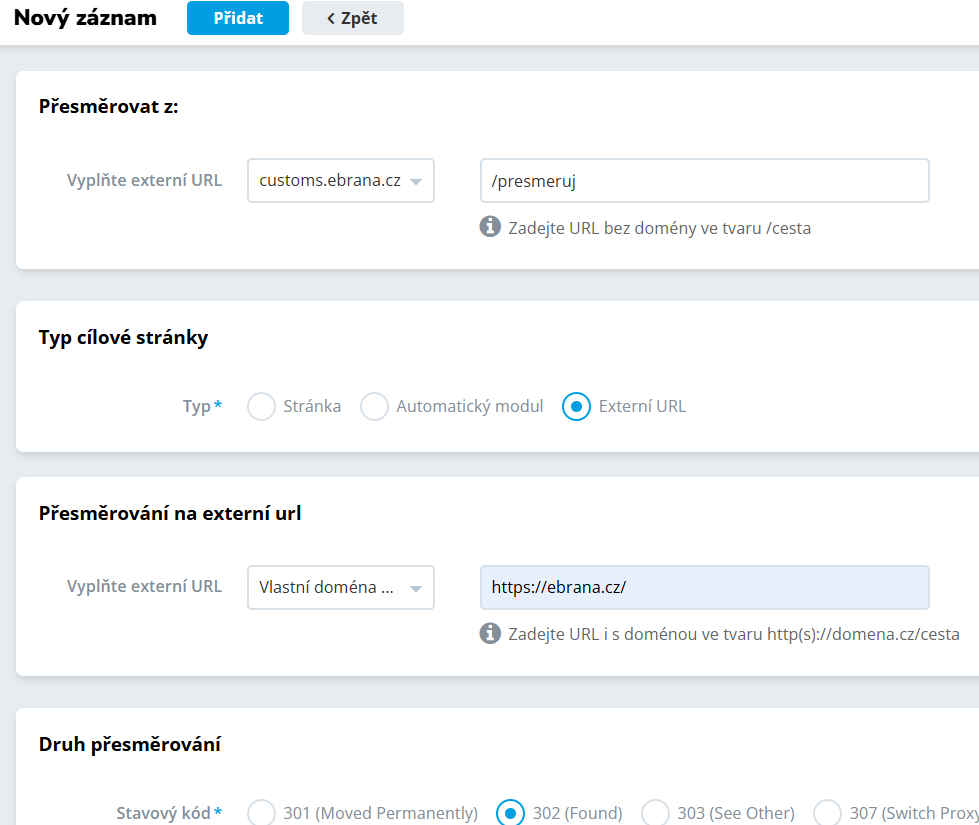The image size is (979, 825).
Task: Choose status code 301 (Moved Permanently)
Action: [261, 813]
